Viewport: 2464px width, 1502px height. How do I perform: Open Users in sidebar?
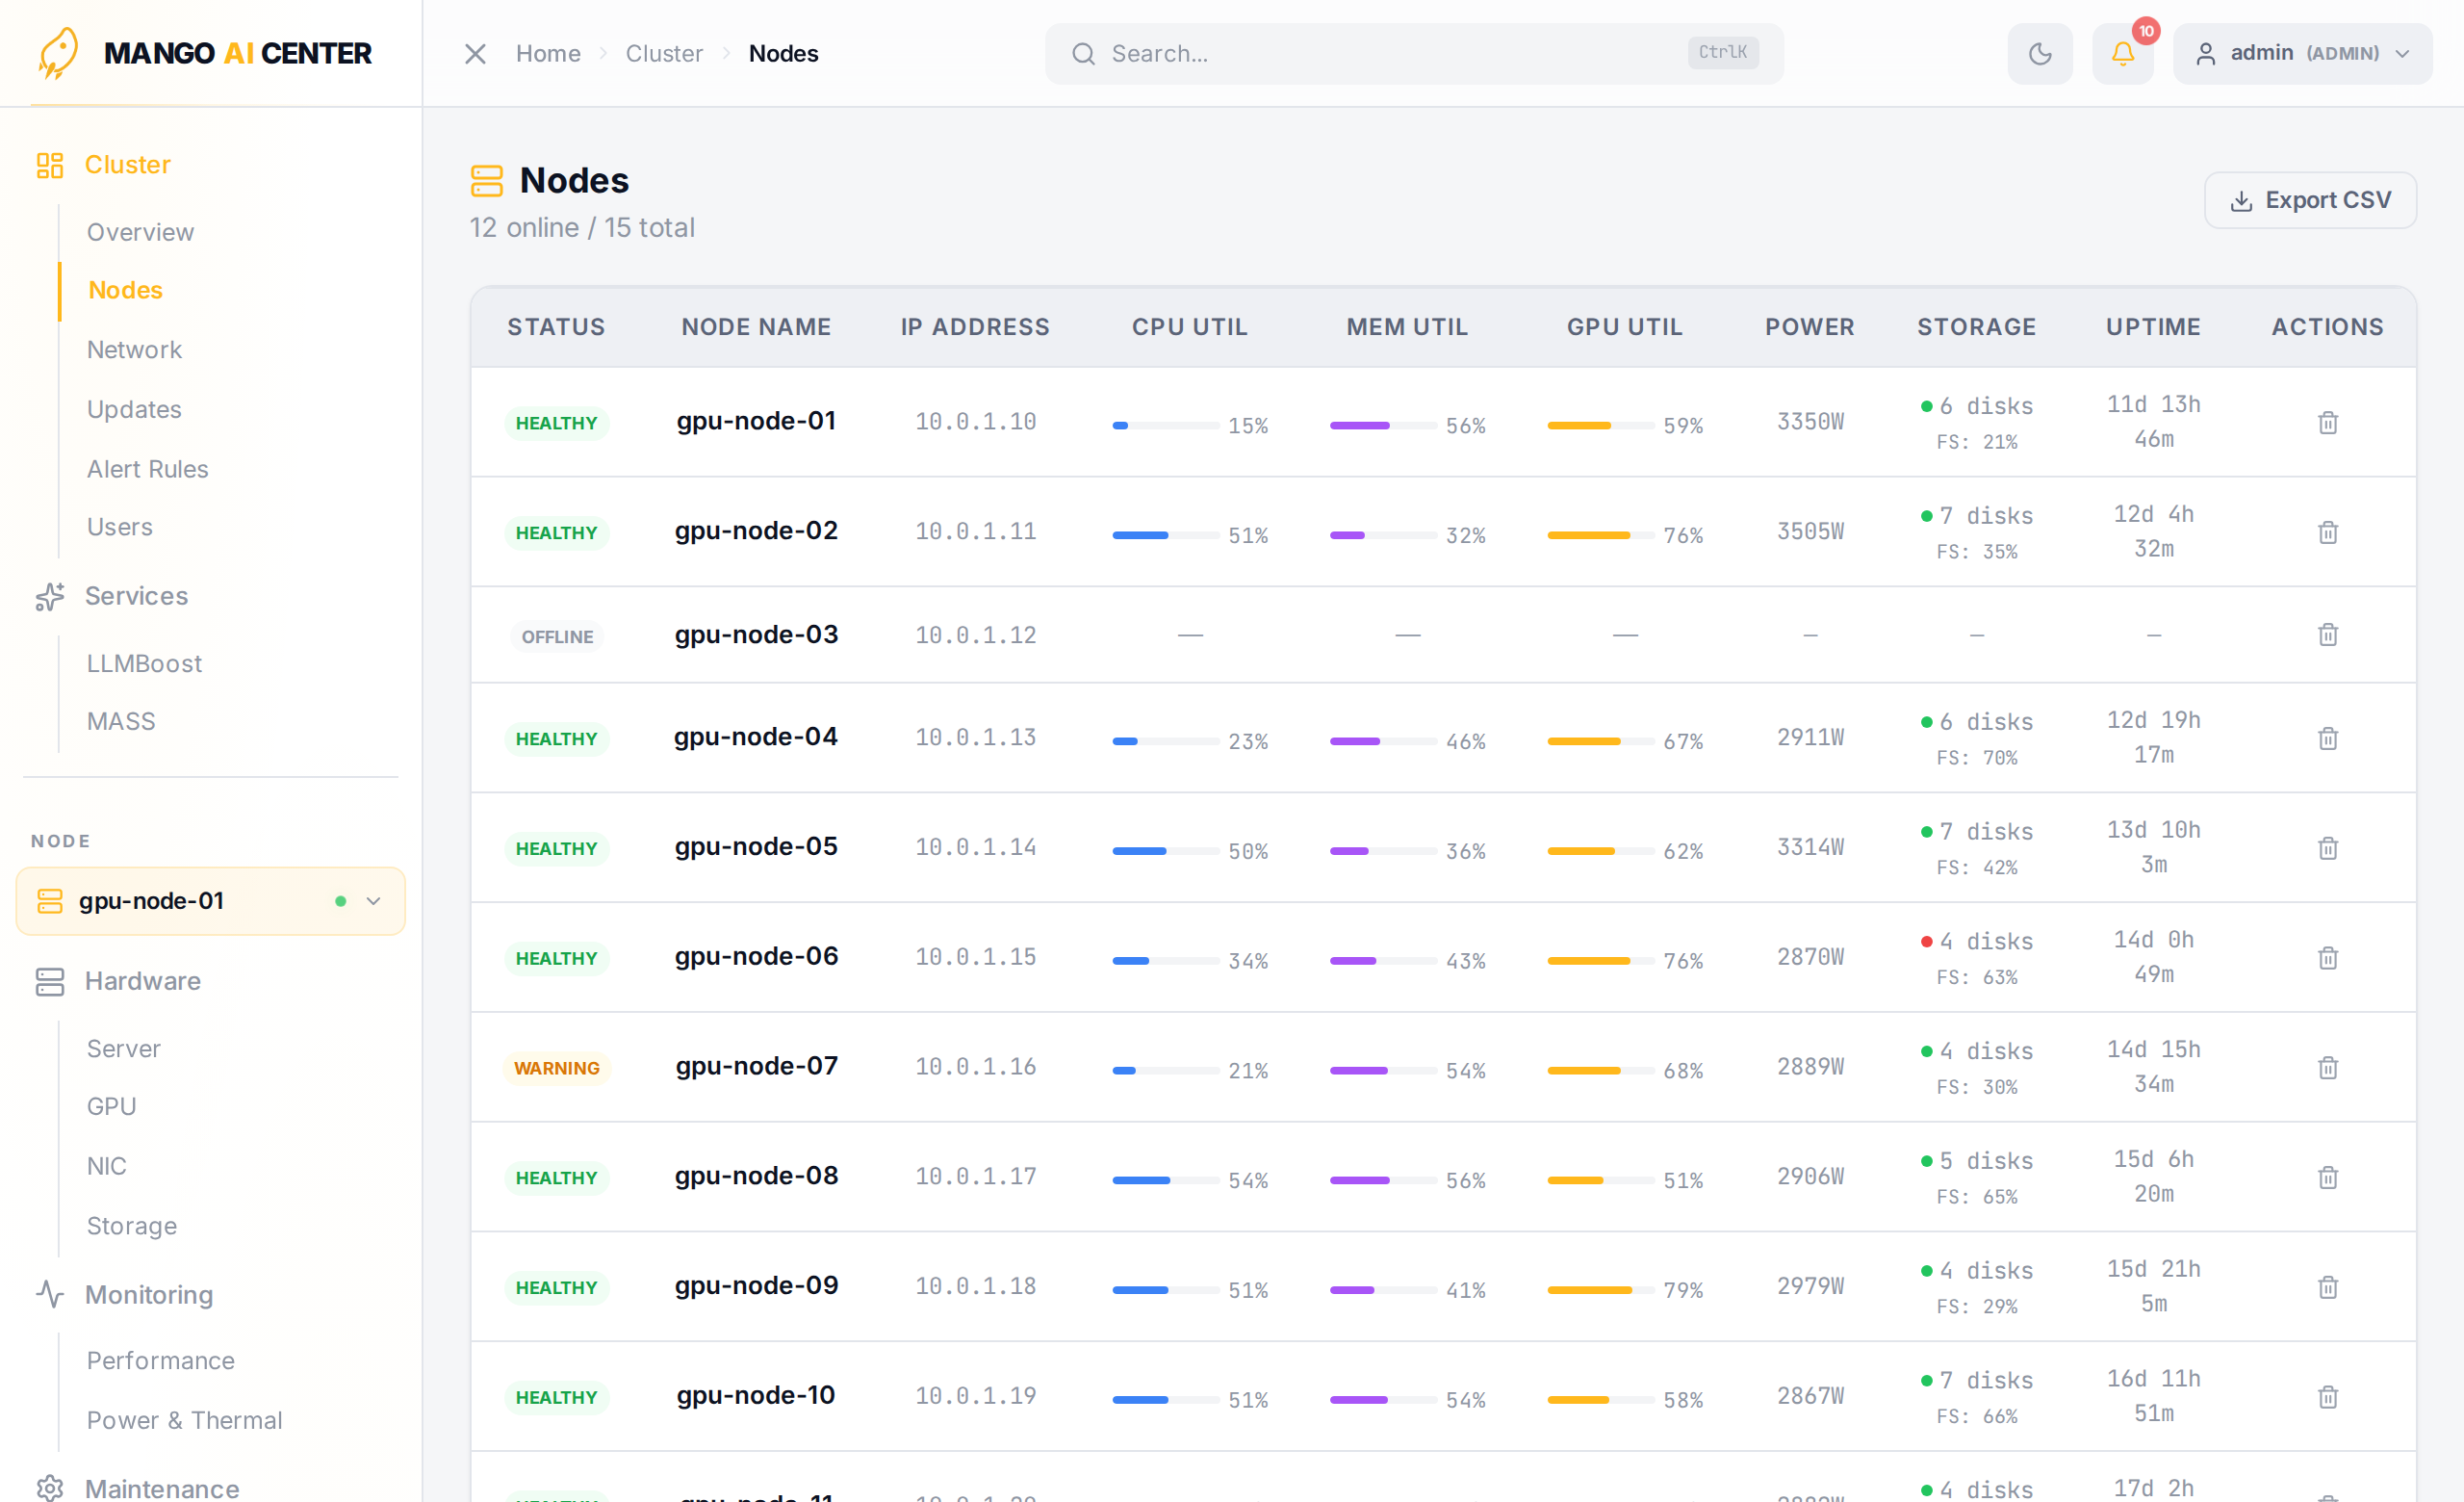coord(119,527)
